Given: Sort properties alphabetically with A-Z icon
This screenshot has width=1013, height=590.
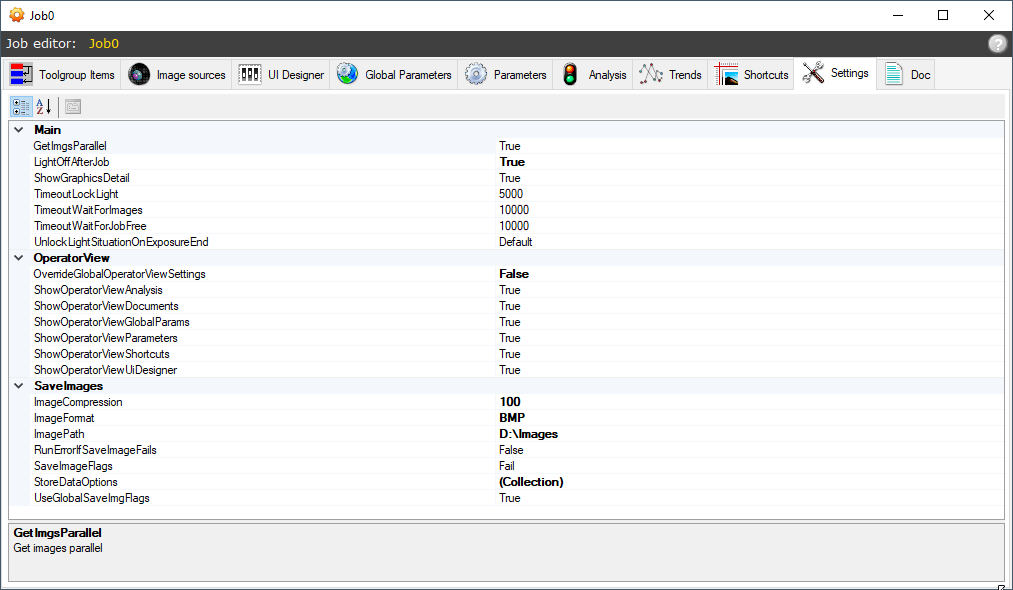Looking at the screenshot, I should [x=44, y=107].
